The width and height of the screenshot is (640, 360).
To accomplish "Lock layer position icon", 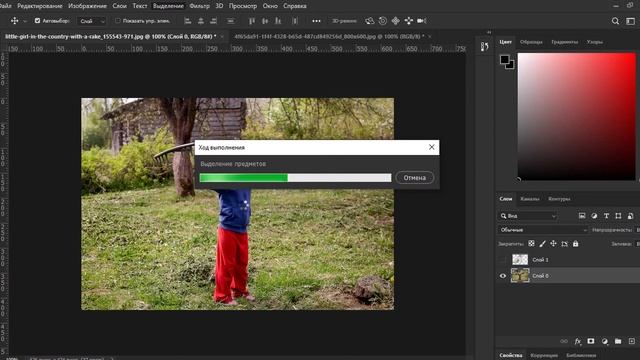I will (553, 244).
